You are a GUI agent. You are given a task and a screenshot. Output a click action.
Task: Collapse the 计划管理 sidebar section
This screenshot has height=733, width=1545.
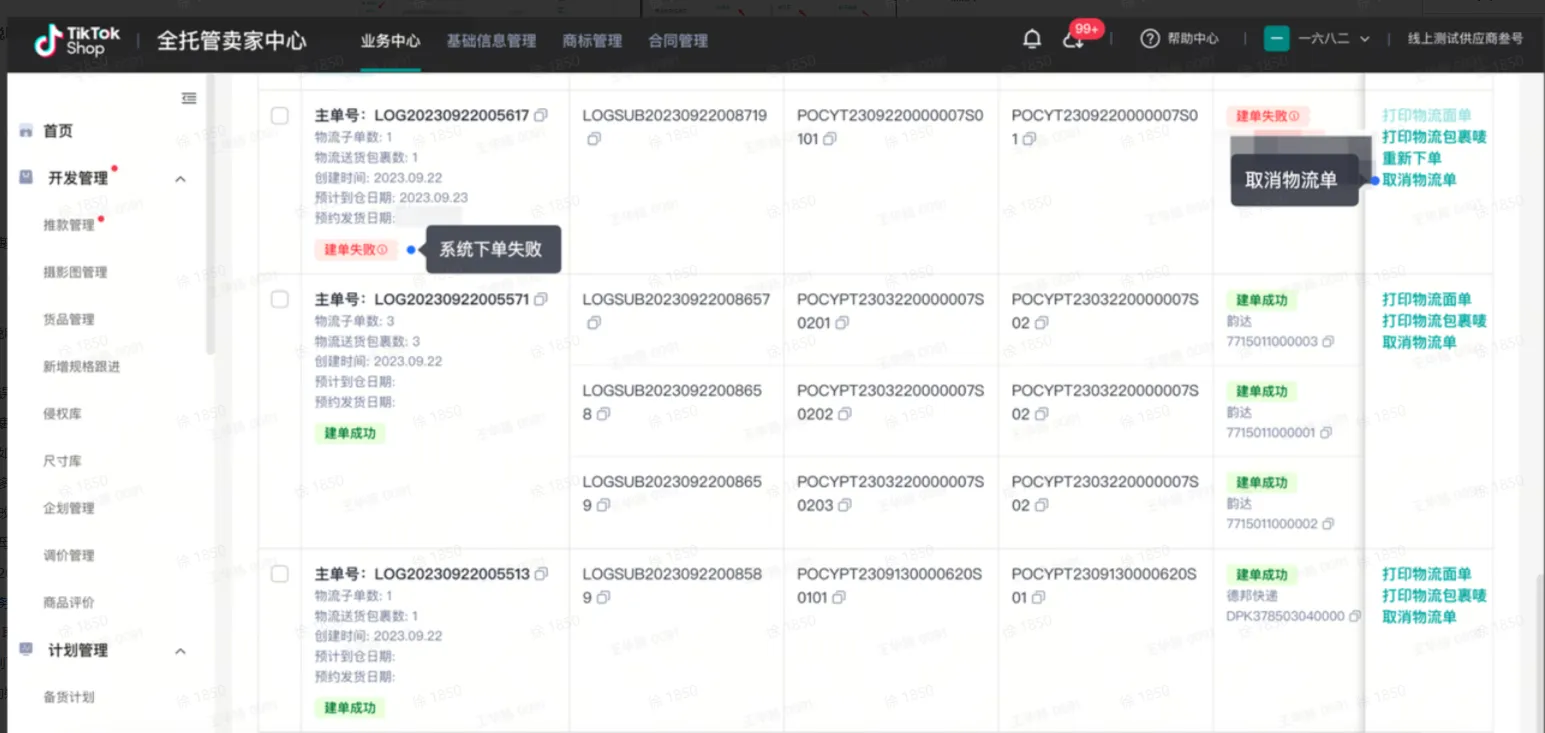click(x=181, y=651)
